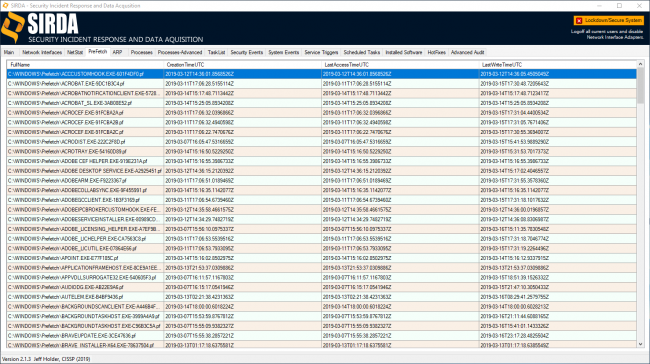
Task: Select the APPLICATIONFRAMEHOST.EXE row
Action: click(x=322, y=268)
